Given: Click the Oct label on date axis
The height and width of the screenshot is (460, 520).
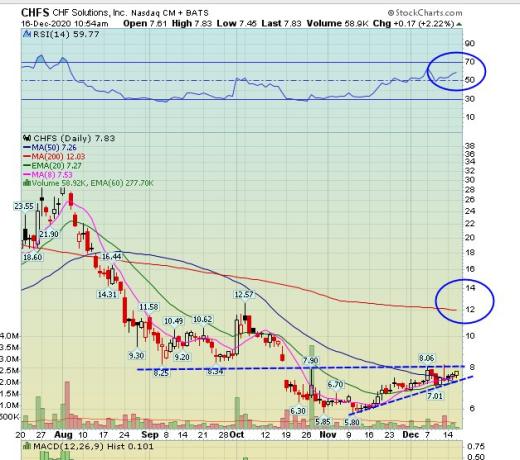Looking at the screenshot, I should click(237, 435).
